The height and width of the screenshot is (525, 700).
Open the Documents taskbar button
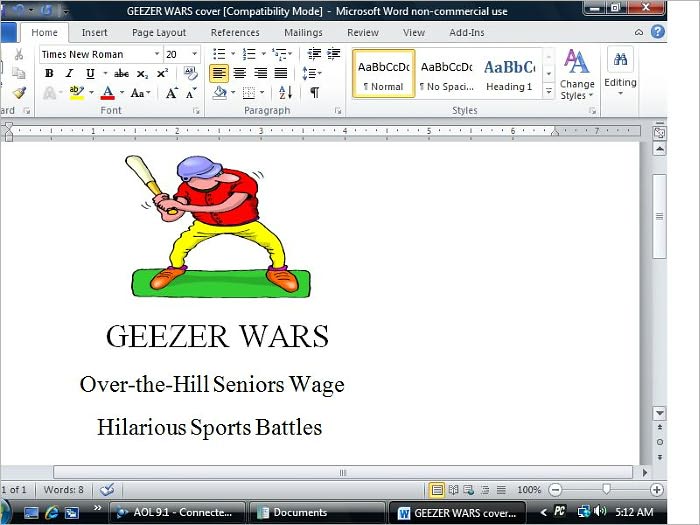tap(317, 512)
